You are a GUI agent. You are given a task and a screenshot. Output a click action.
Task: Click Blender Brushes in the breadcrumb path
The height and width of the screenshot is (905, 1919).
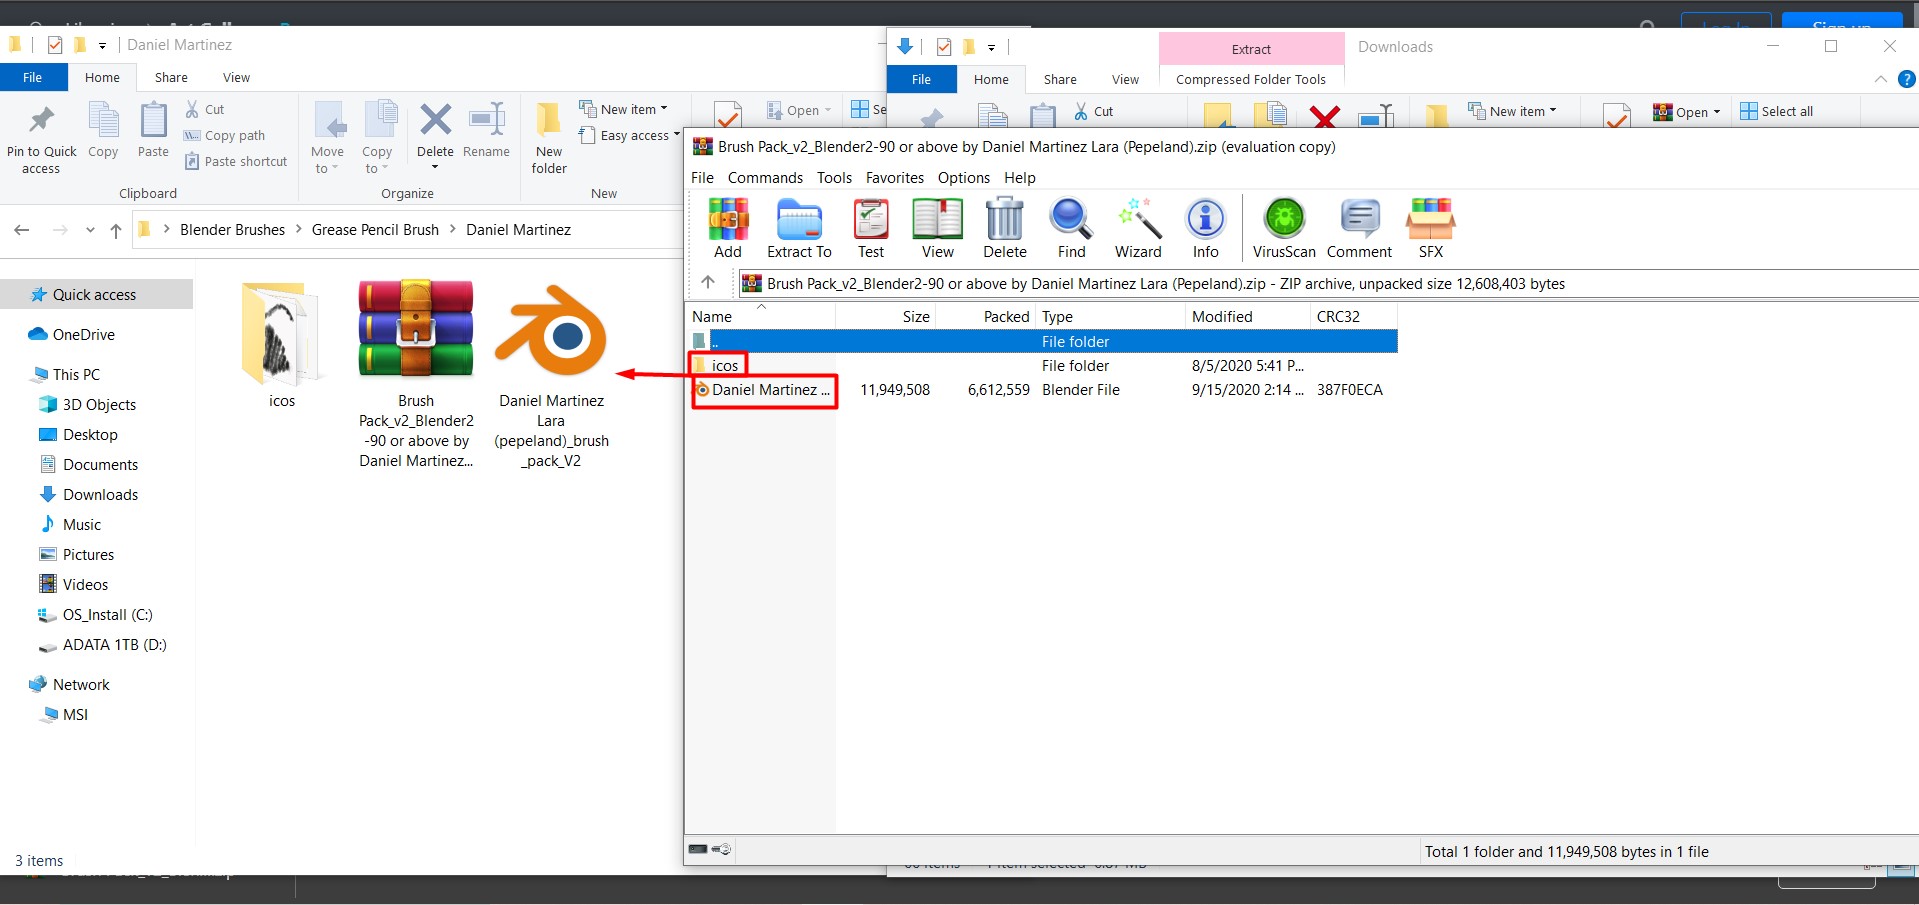click(x=232, y=230)
